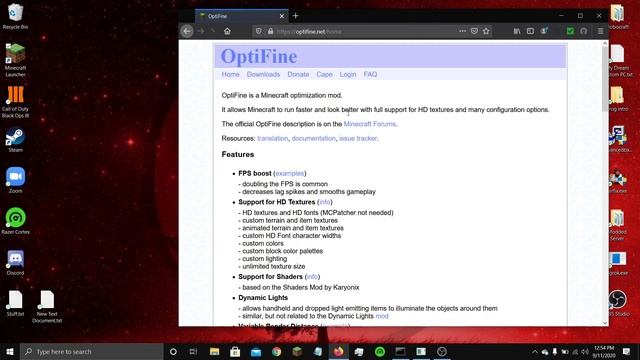640x360 pixels.
Task: Open Recycle Bin desktop icon
Action: (x=15, y=16)
